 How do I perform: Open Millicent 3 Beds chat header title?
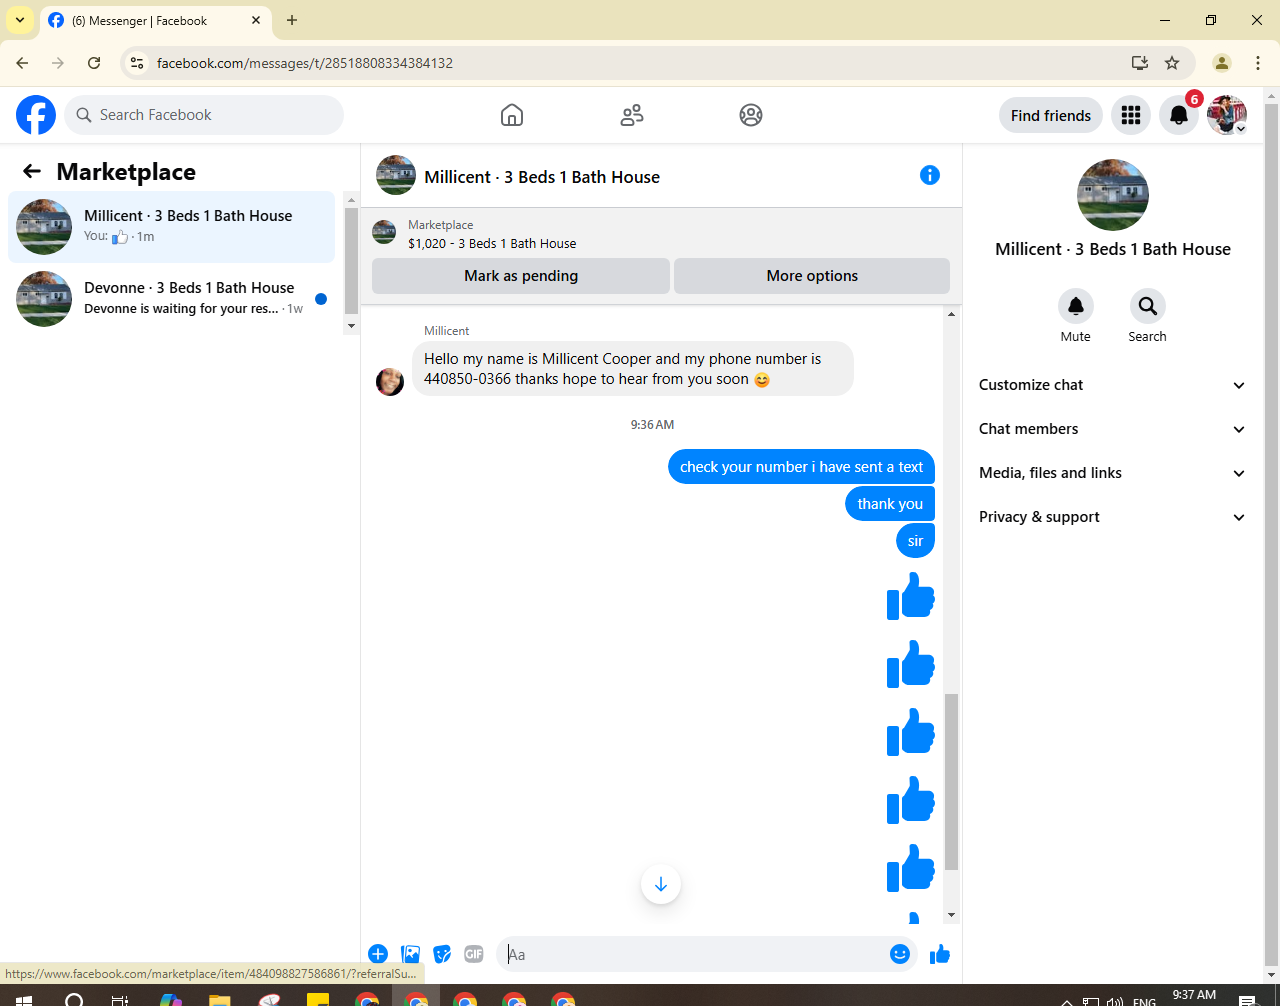(542, 177)
